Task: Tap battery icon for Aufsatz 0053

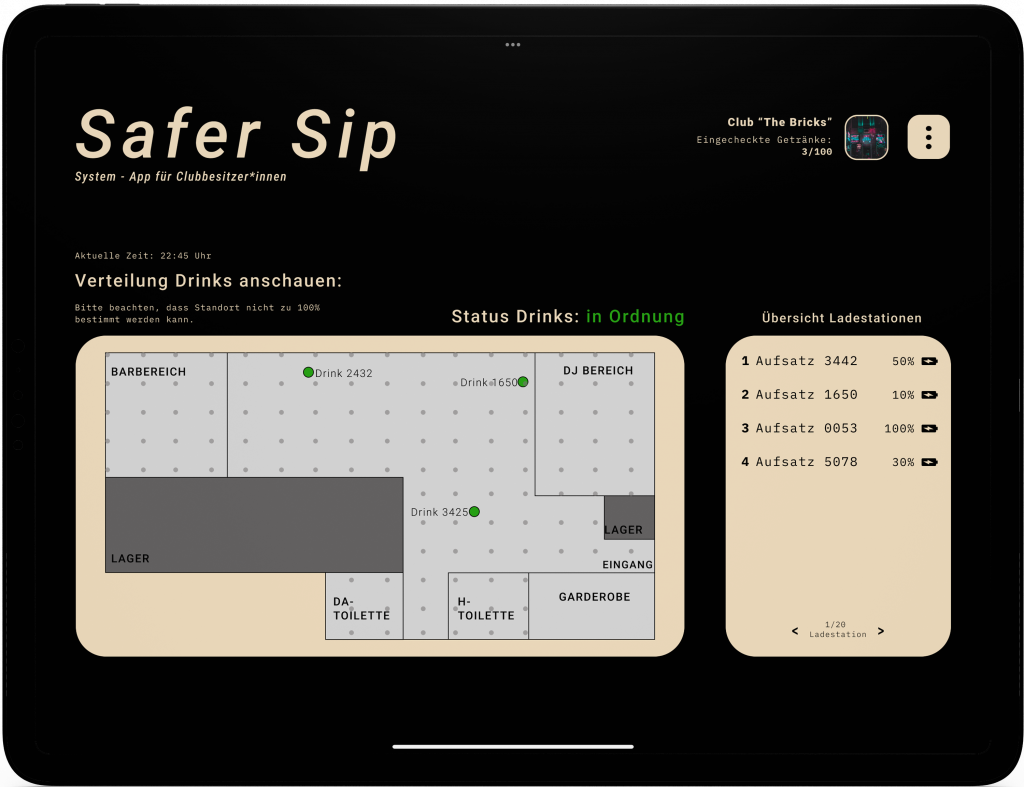Action: click(x=929, y=429)
